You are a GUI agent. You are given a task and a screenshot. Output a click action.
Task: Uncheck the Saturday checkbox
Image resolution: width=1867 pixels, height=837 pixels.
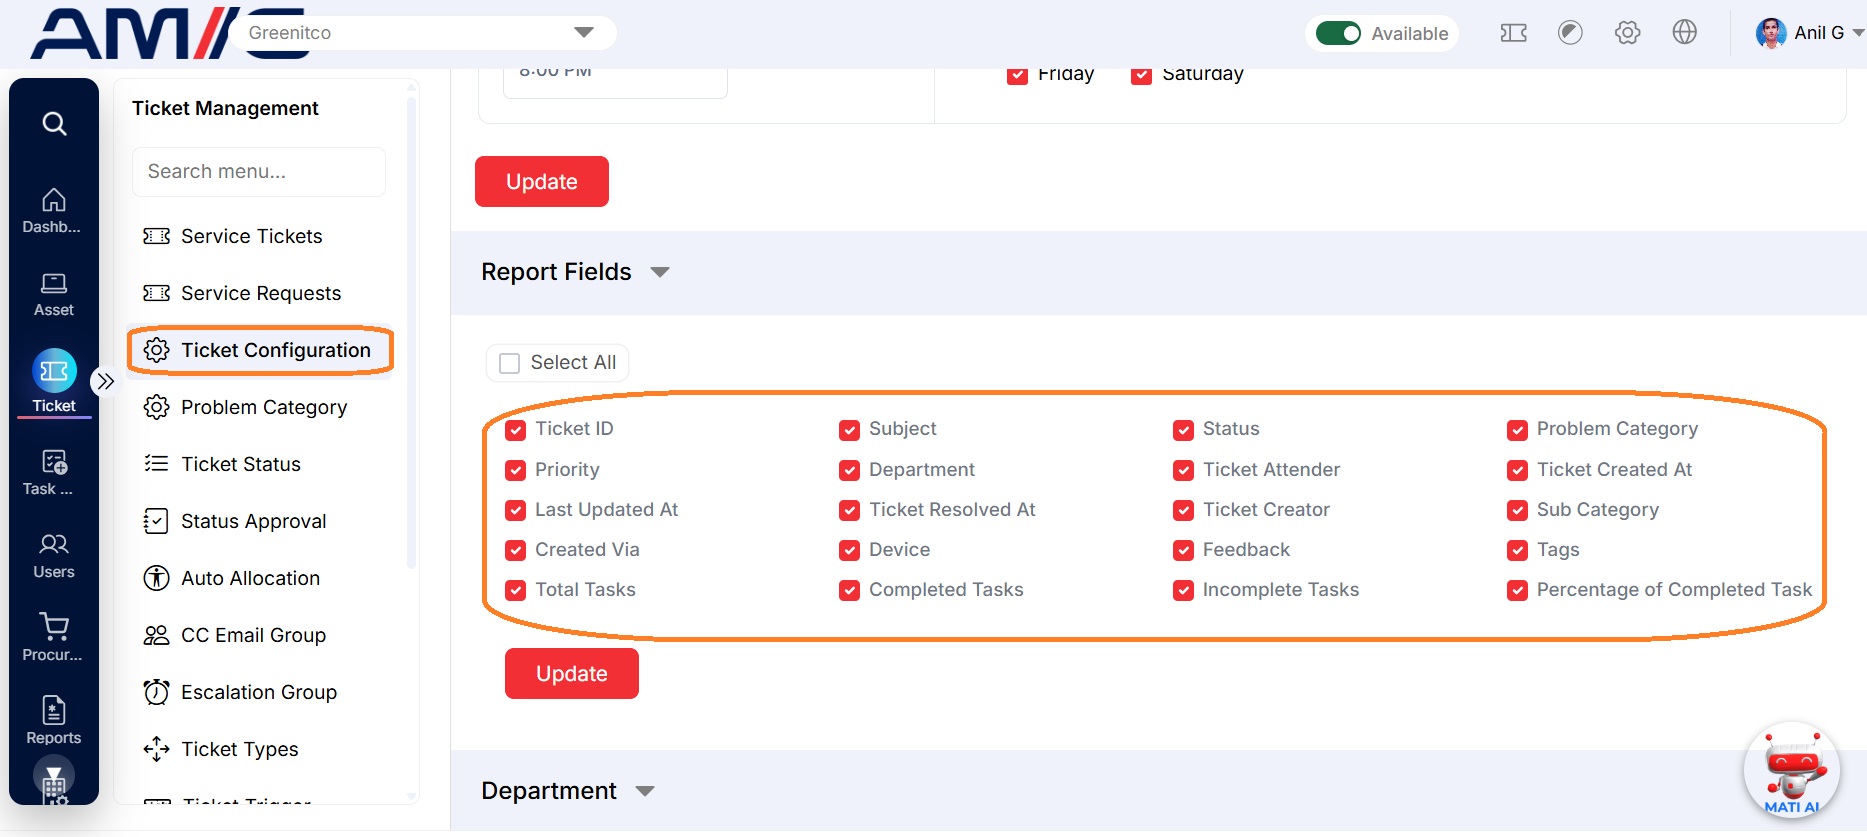tap(1141, 75)
